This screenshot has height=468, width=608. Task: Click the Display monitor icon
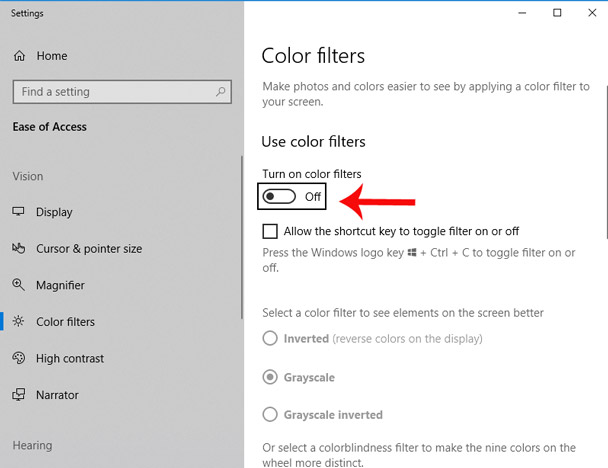coord(19,212)
